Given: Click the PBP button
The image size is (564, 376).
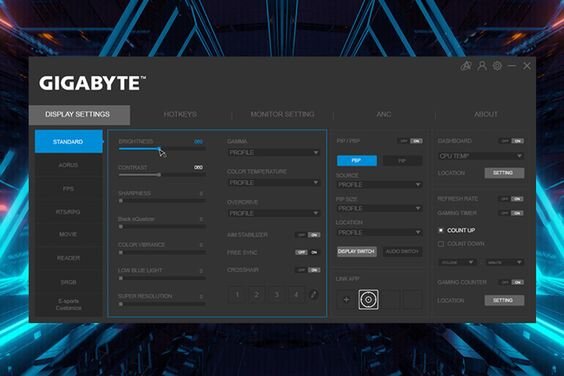Looking at the screenshot, I should click(x=357, y=160).
